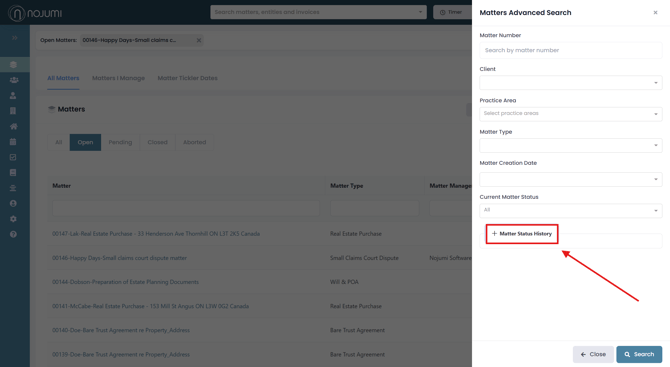Open matter 00140-Doe-Bare Trust Agreement

(121, 330)
